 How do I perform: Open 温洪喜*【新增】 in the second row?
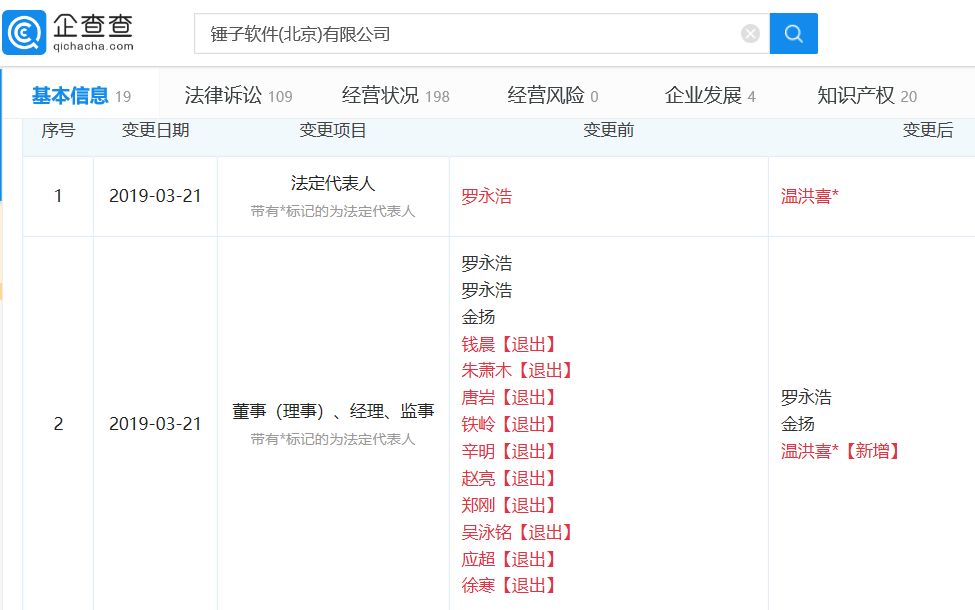pos(840,451)
